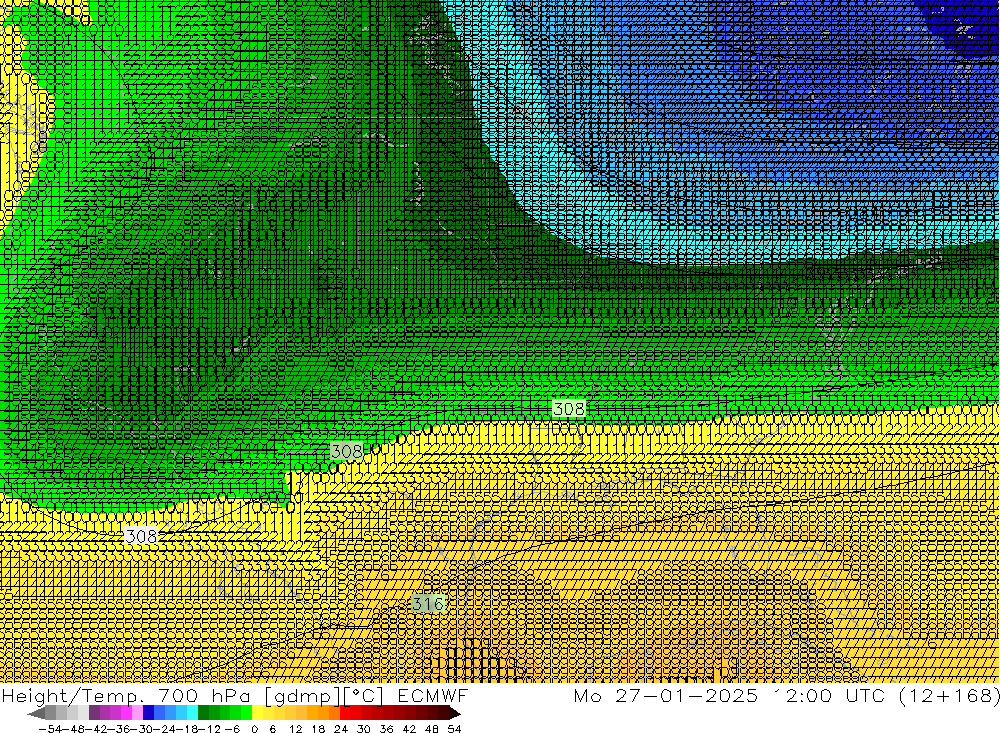
Task: Click the leftmost 308 contour label
Action: 142,536
